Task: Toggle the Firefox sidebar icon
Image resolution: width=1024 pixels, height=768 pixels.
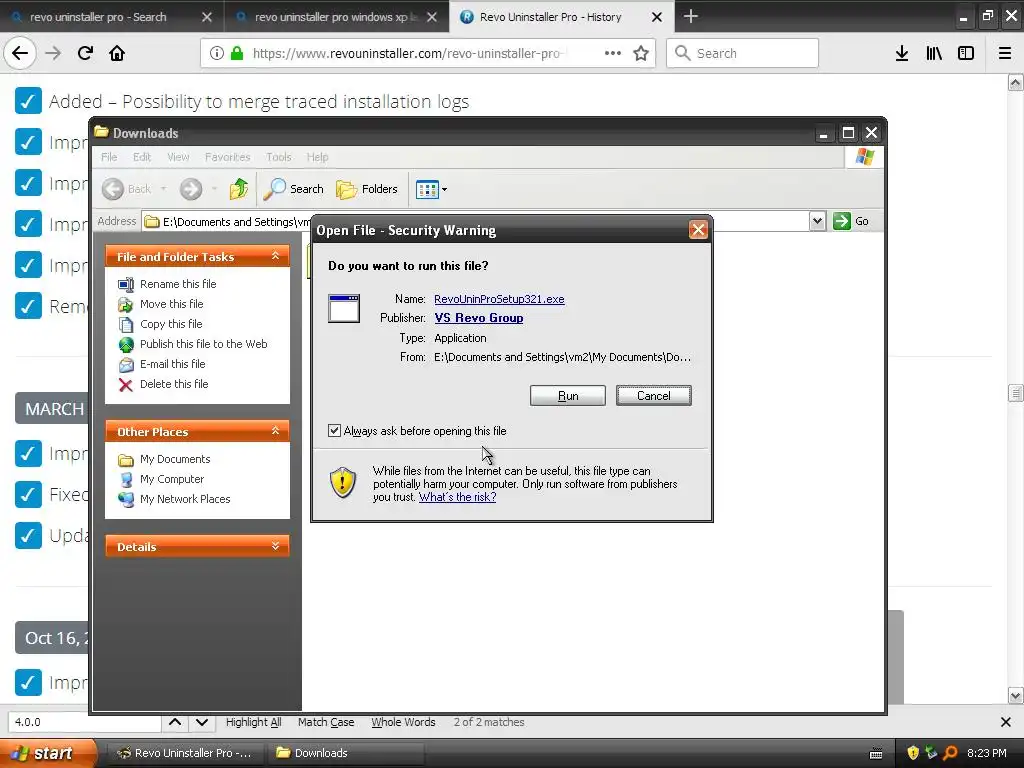Action: tap(966, 54)
